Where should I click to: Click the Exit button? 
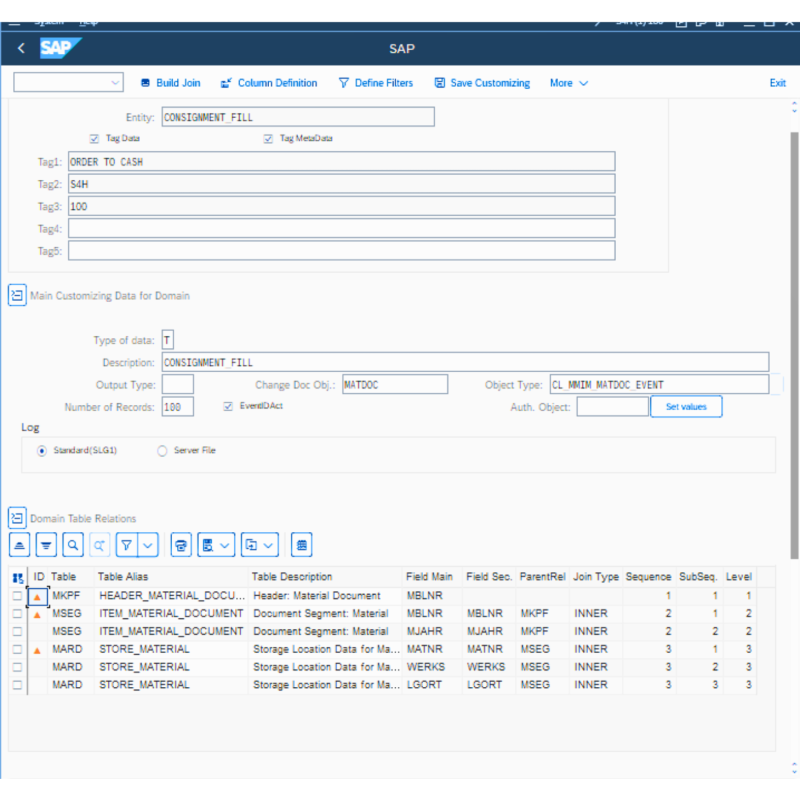(x=777, y=83)
